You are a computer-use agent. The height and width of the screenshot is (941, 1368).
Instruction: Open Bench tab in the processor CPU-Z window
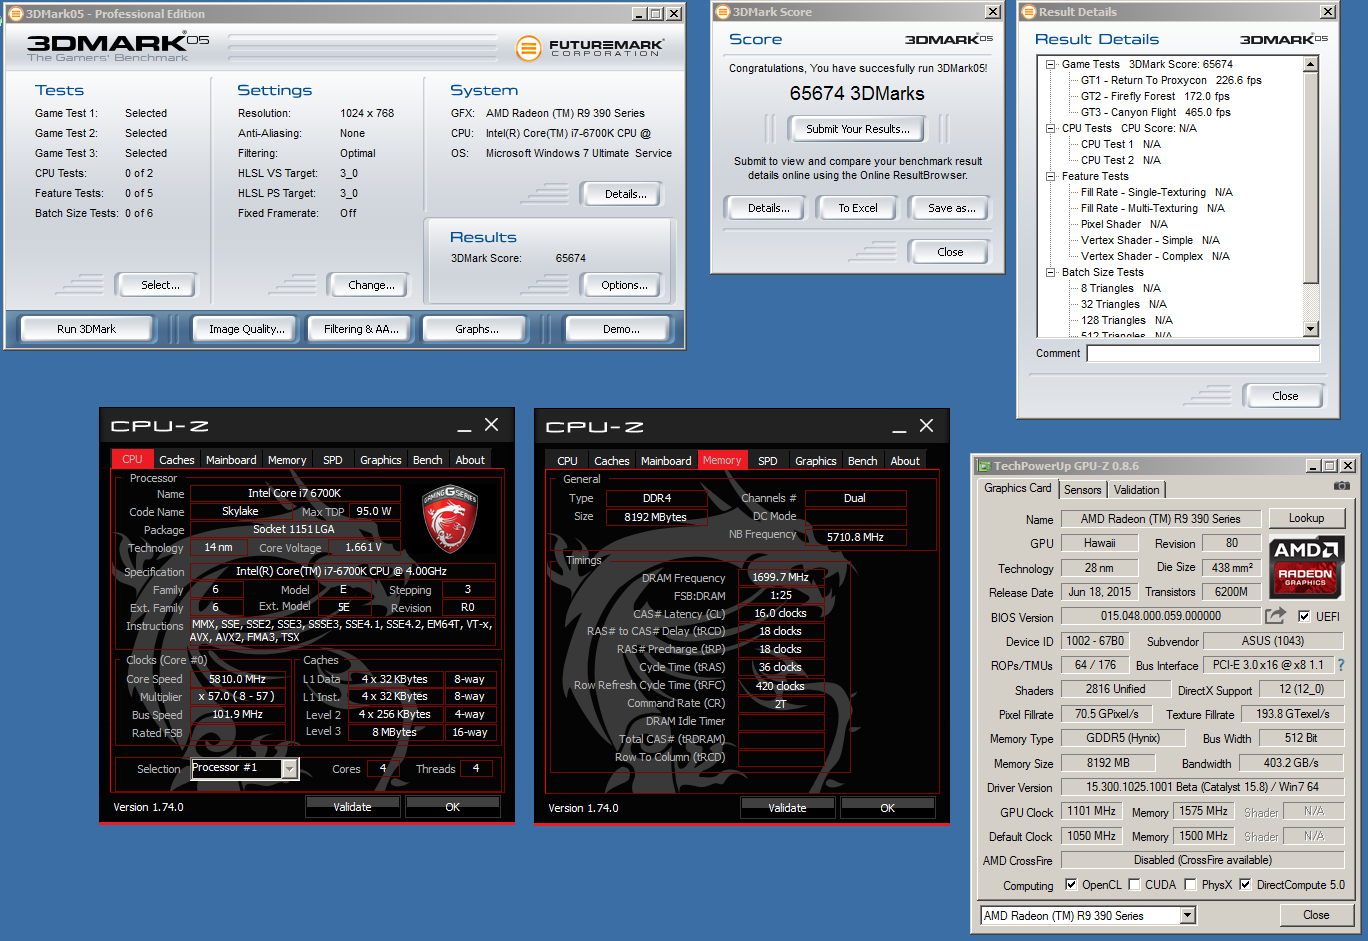pos(427,460)
